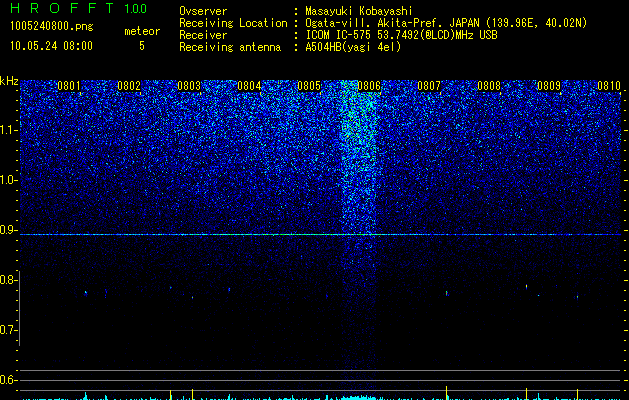Click the meteor count label
Image resolution: width=629 pixels, height=400 pixels.
(142, 31)
